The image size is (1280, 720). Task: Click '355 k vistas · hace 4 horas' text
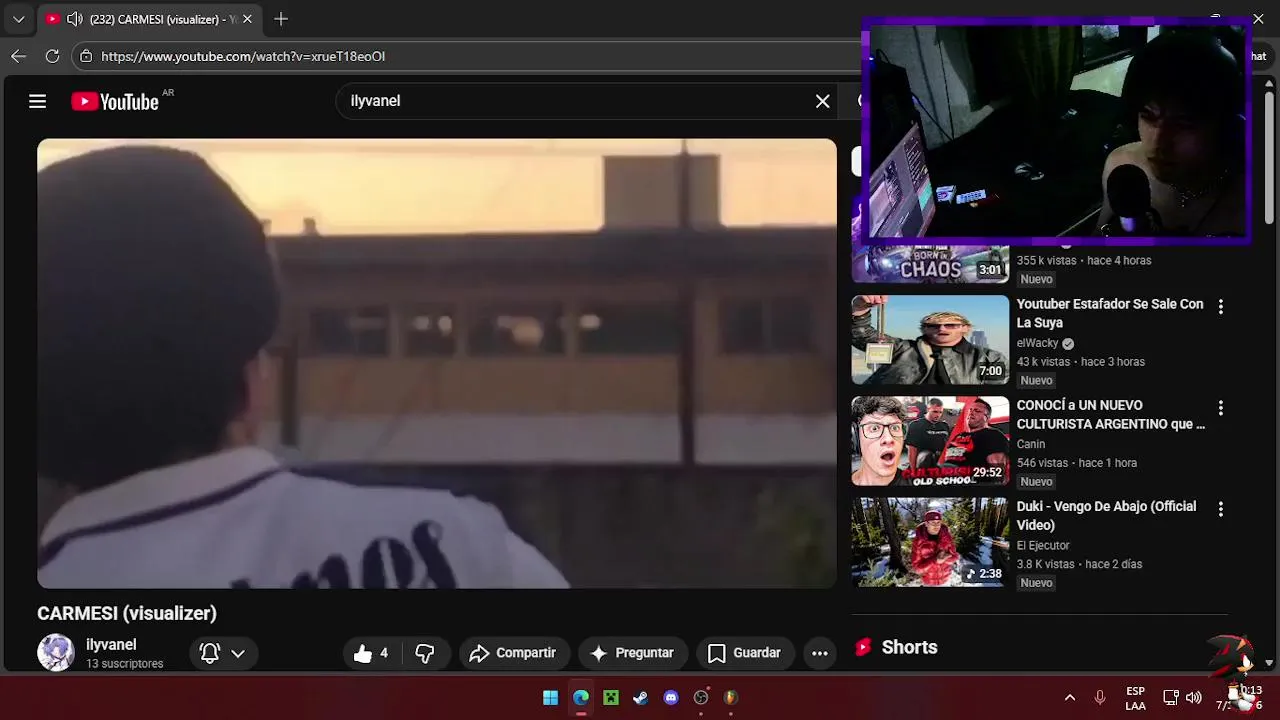point(1084,260)
